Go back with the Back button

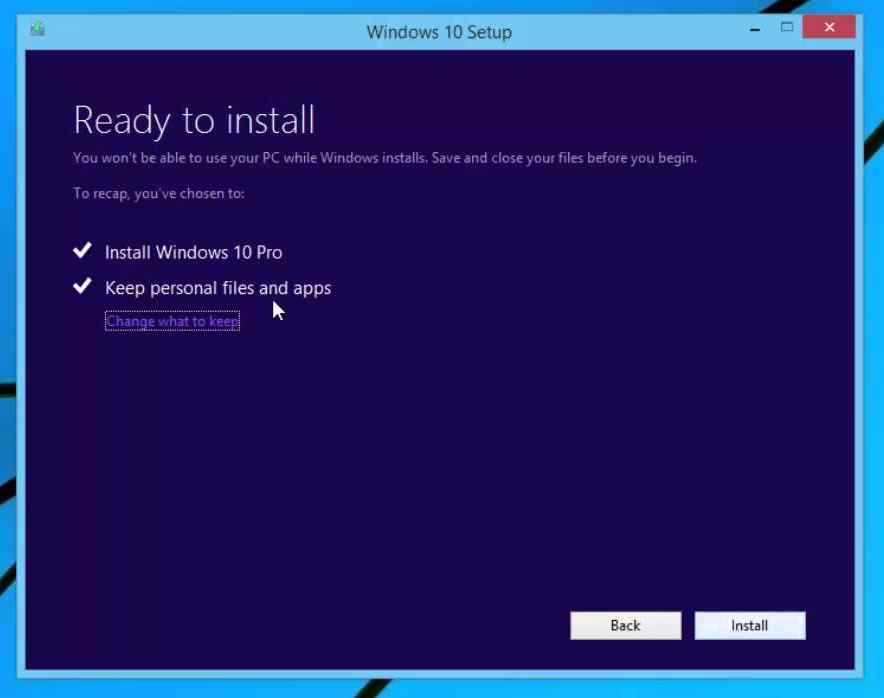pyautogui.click(x=625, y=625)
